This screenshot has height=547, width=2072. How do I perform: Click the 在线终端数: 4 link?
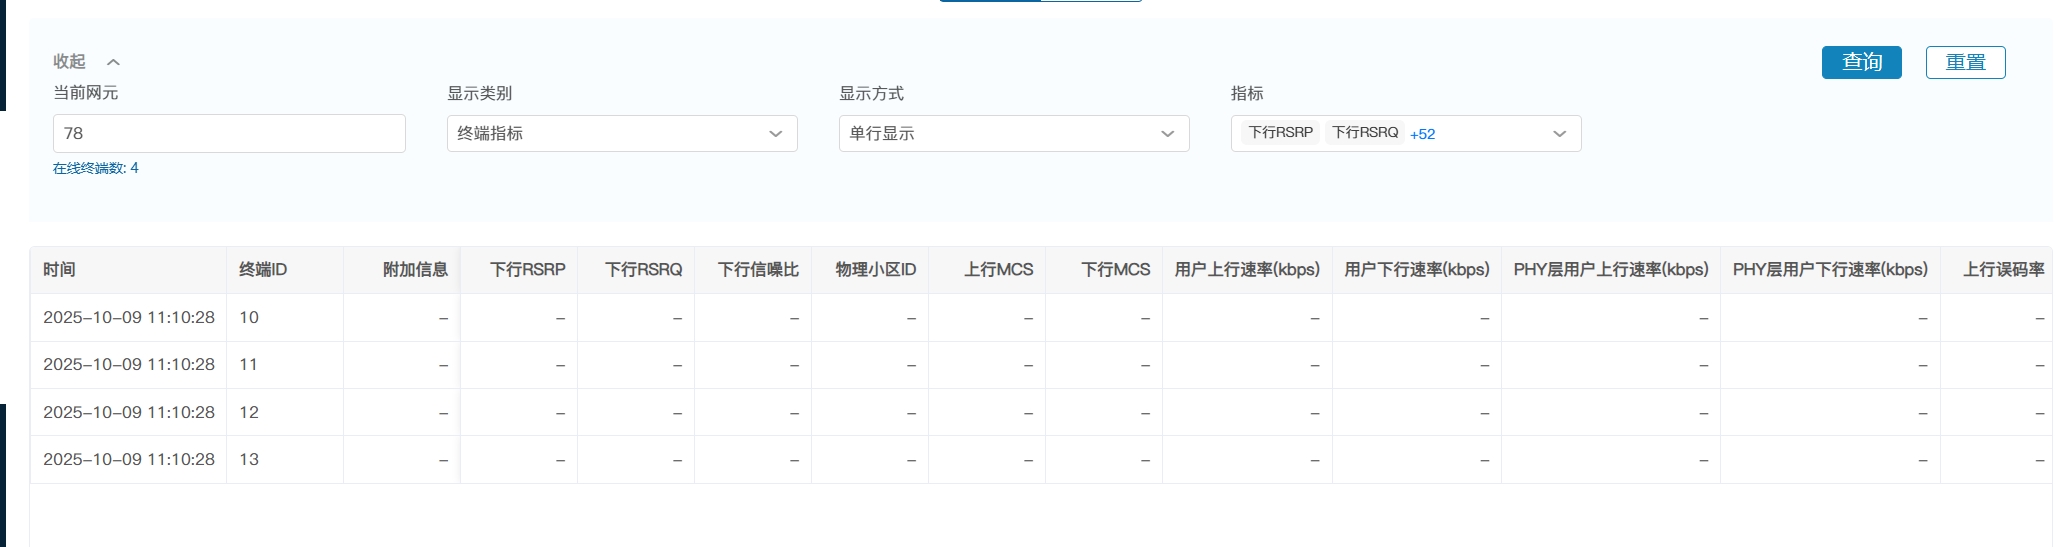click(x=96, y=168)
